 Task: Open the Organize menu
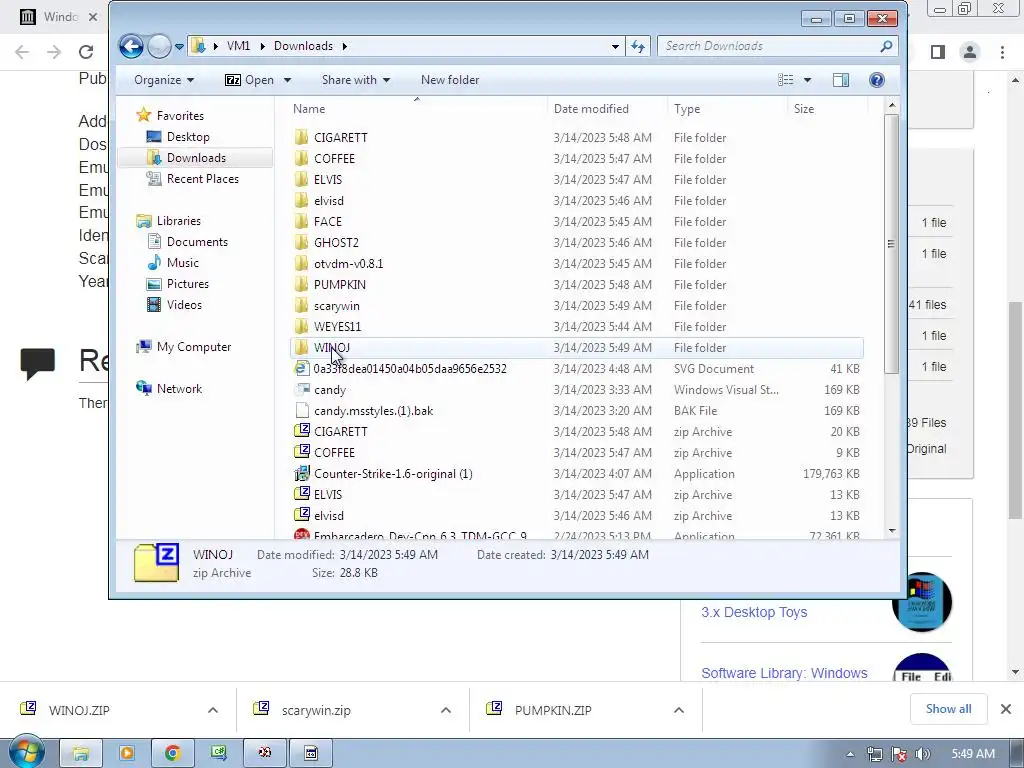click(164, 80)
